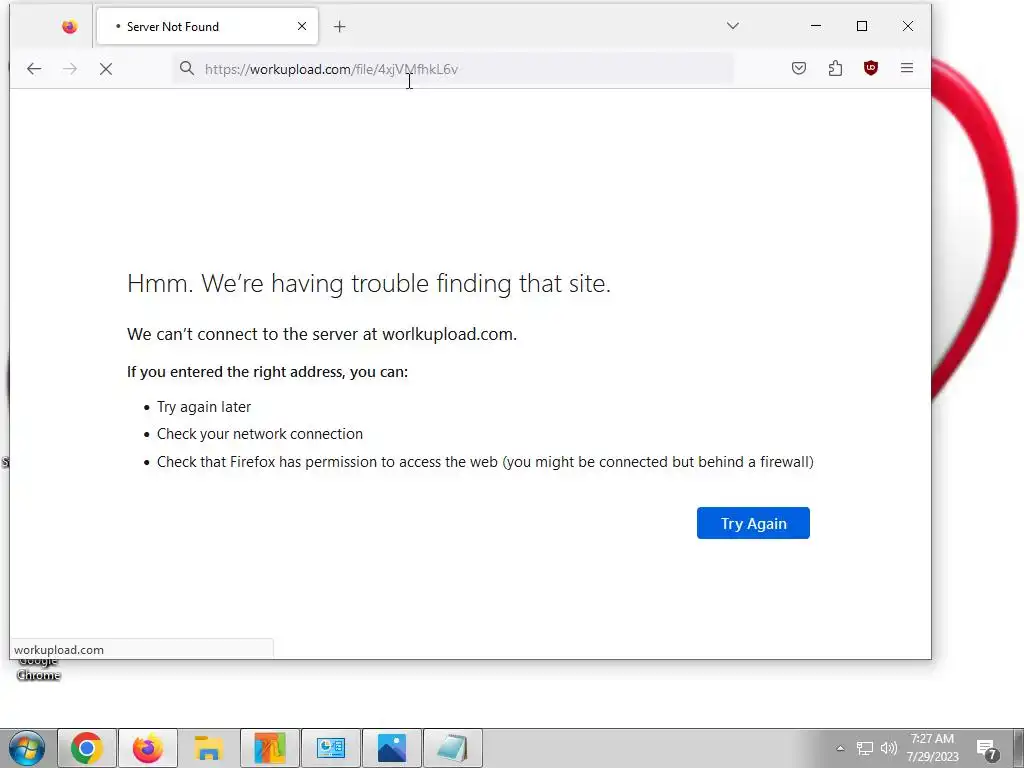1024x768 pixels.
Task: Click the heading "Hmm. We're having trouble finding that site."
Action: click(x=369, y=283)
